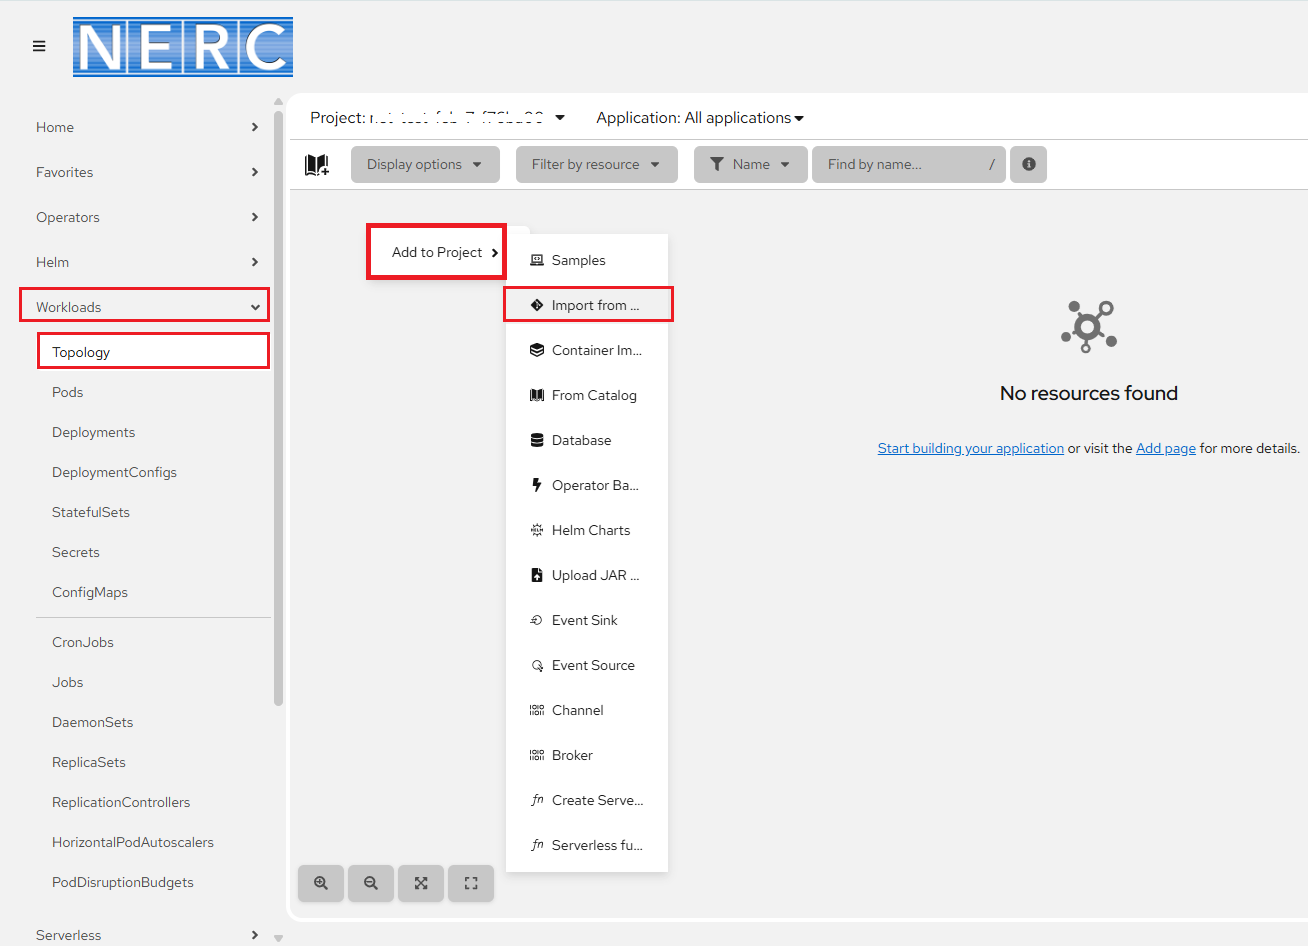The width and height of the screenshot is (1308, 946).
Task: Open the Application: All applications selector
Action: 700,118
